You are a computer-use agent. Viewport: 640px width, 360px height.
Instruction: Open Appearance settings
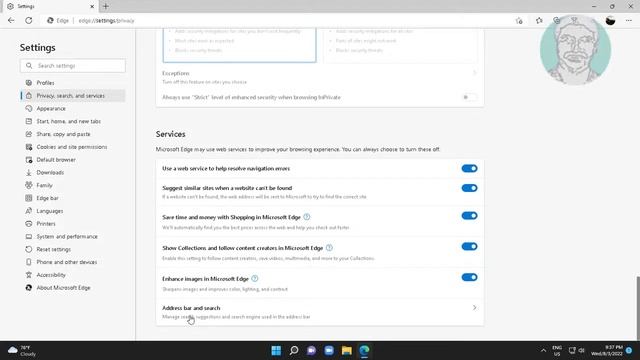pyautogui.click(x=51, y=109)
